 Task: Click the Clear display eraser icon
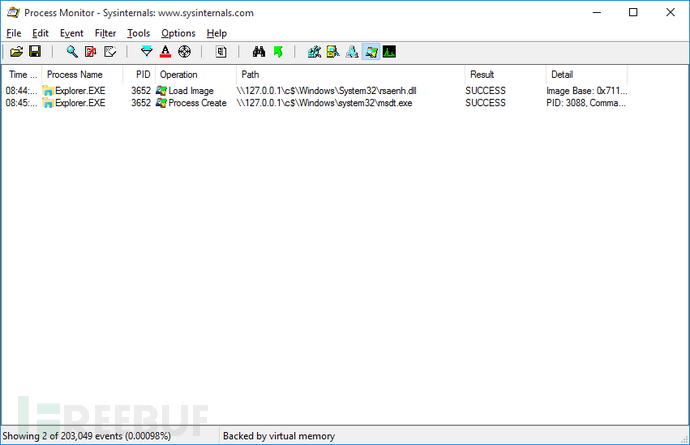[110, 52]
